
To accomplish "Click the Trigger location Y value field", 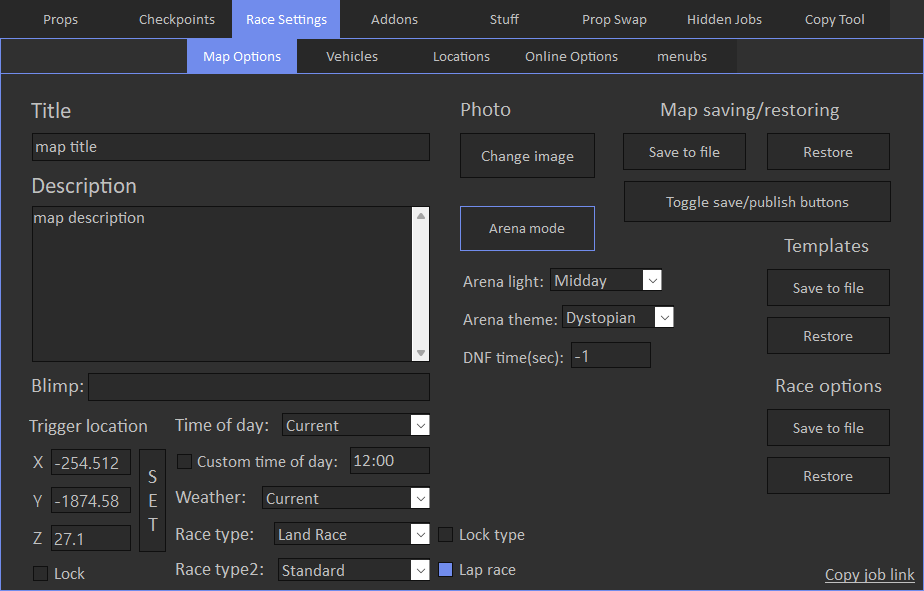I will click(91, 501).
